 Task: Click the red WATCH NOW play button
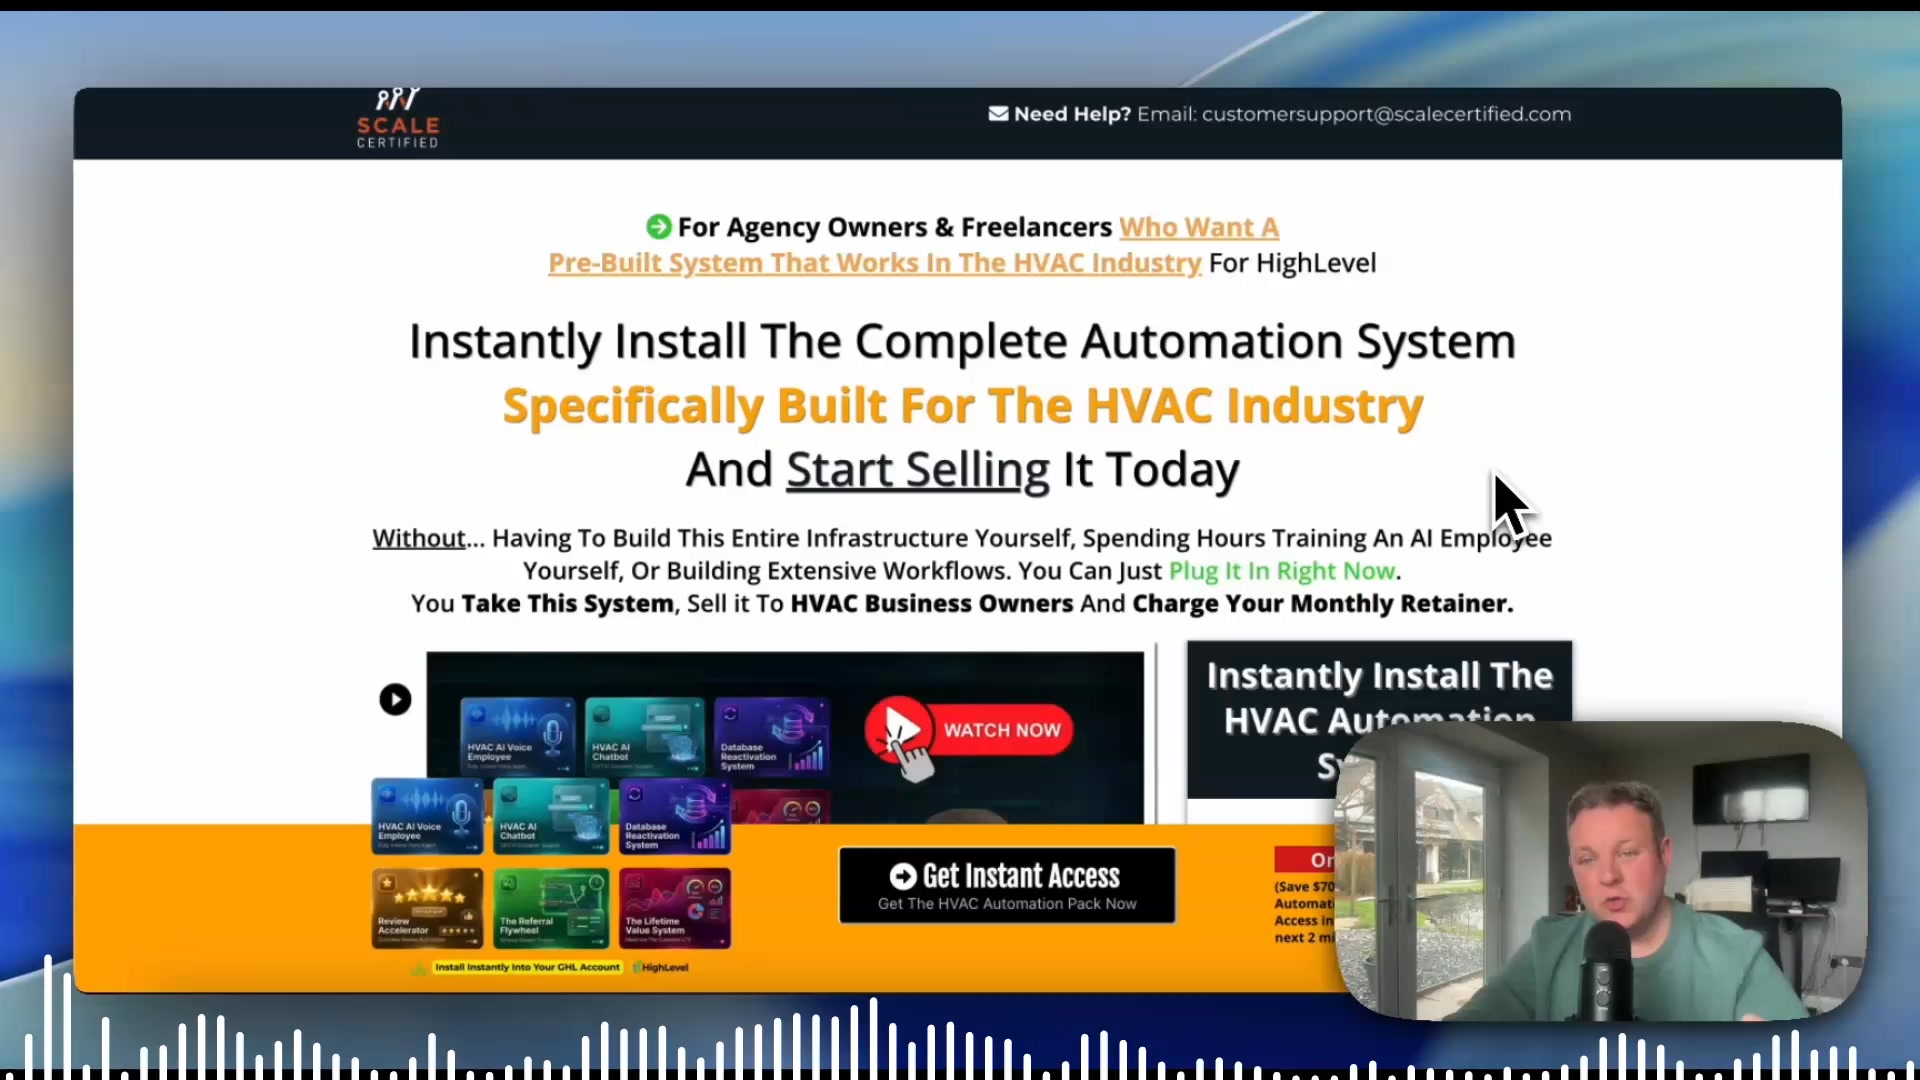[969, 730]
